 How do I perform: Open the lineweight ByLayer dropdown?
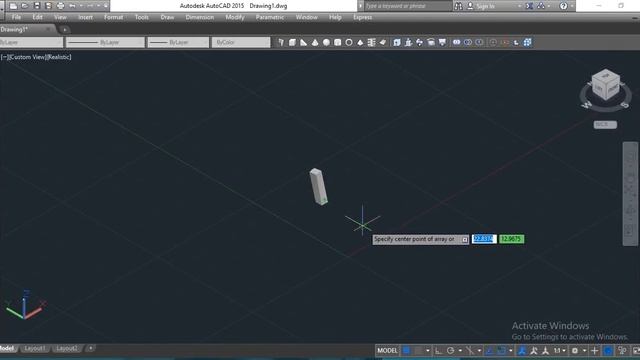tap(178, 42)
